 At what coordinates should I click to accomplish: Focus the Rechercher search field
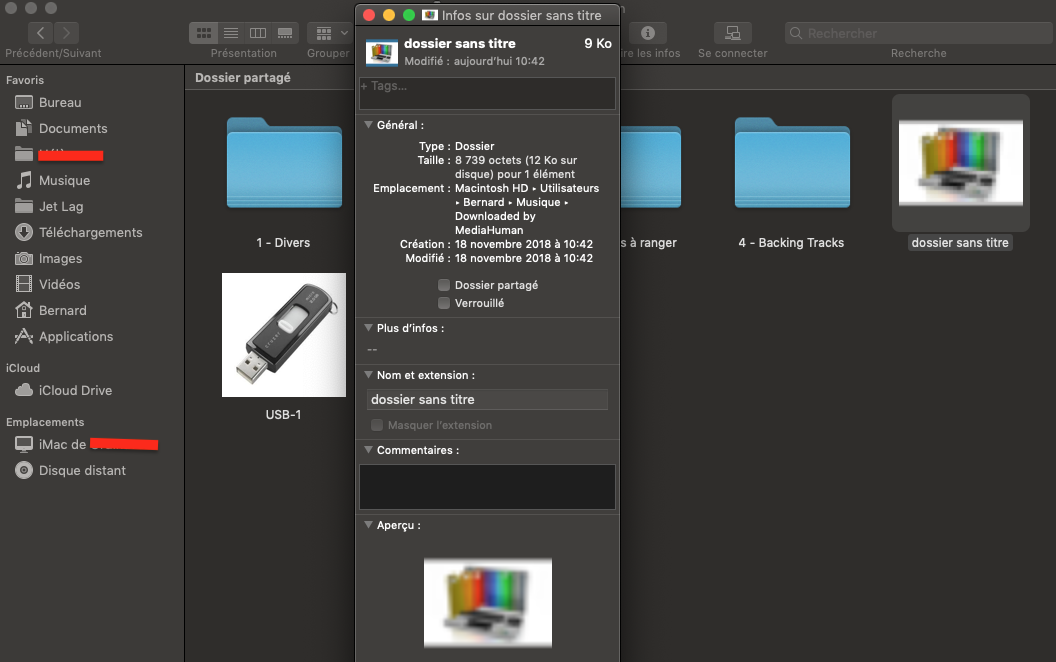coord(919,33)
